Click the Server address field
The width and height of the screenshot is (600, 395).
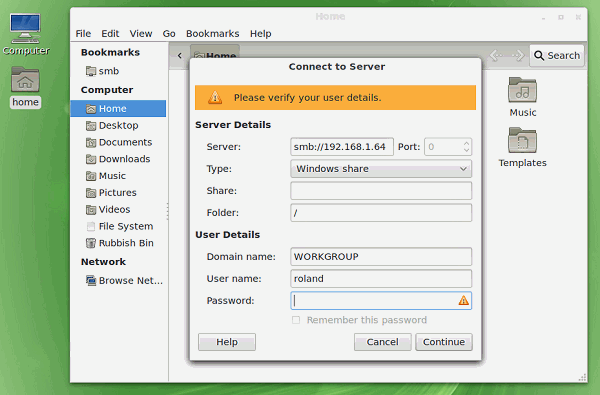342,147
